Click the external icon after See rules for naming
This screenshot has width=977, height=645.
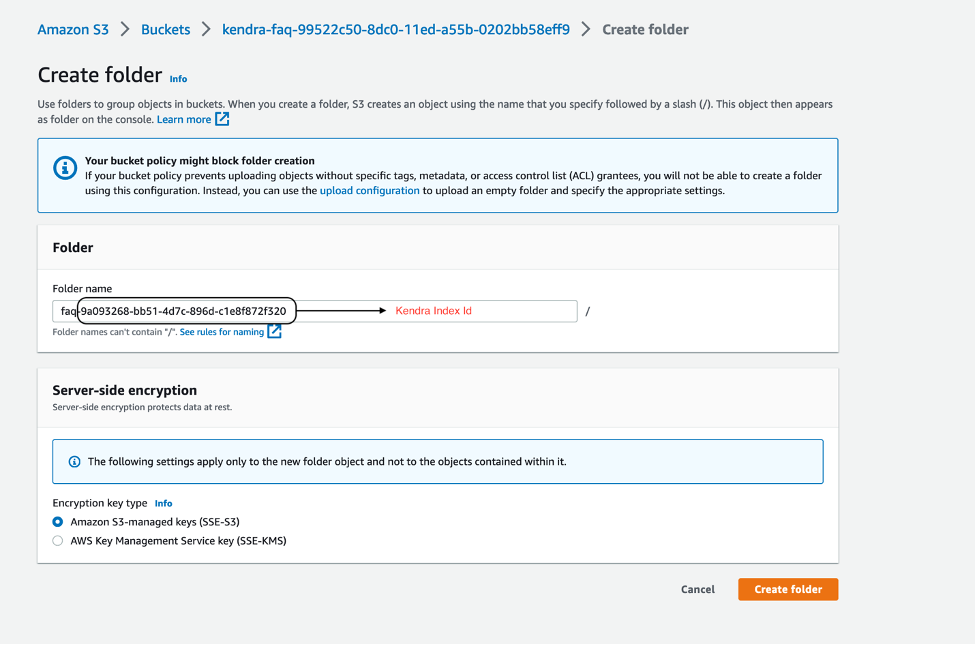click(274, 332)
